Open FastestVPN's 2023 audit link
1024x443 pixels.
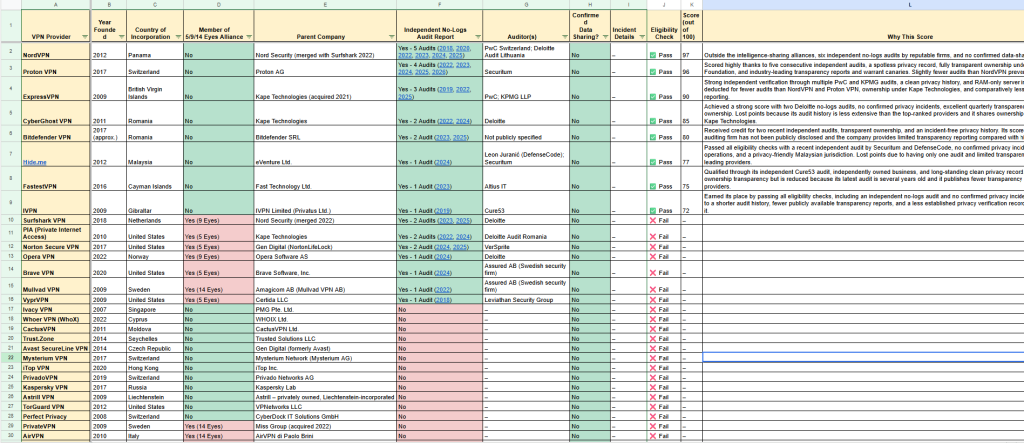click(443, 187)
